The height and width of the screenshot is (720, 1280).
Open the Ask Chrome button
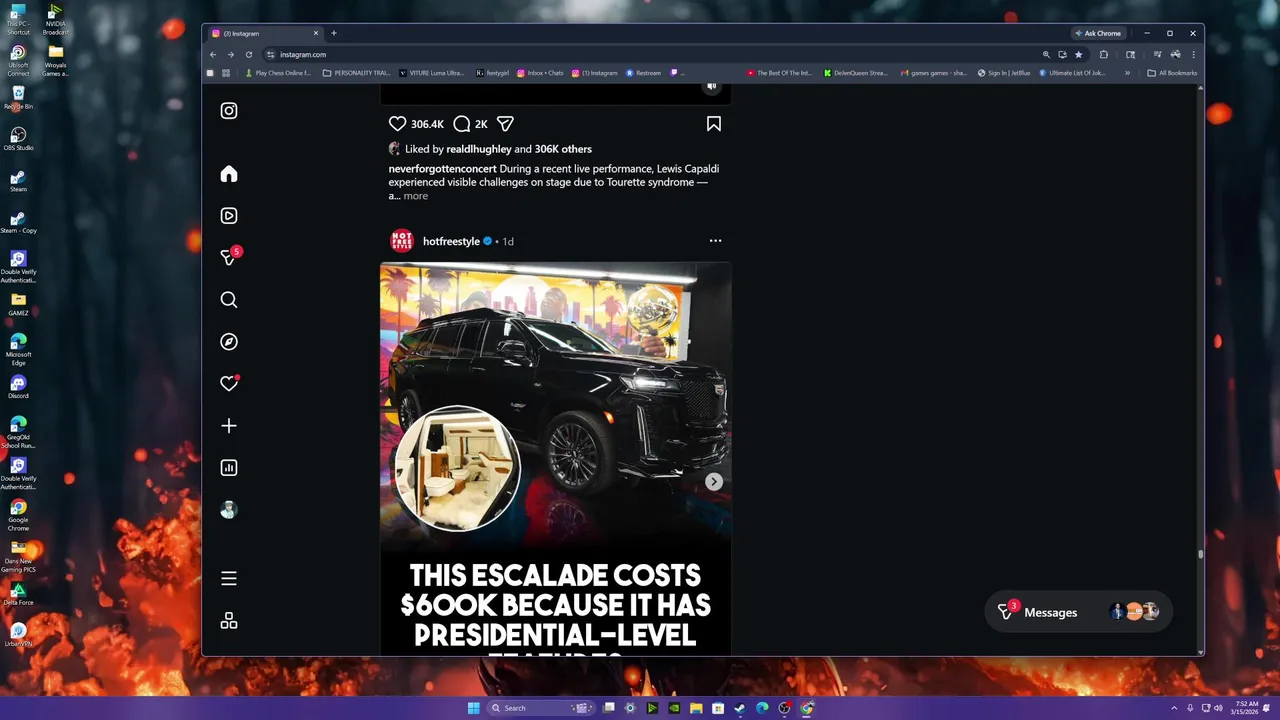coord(1098,33)
